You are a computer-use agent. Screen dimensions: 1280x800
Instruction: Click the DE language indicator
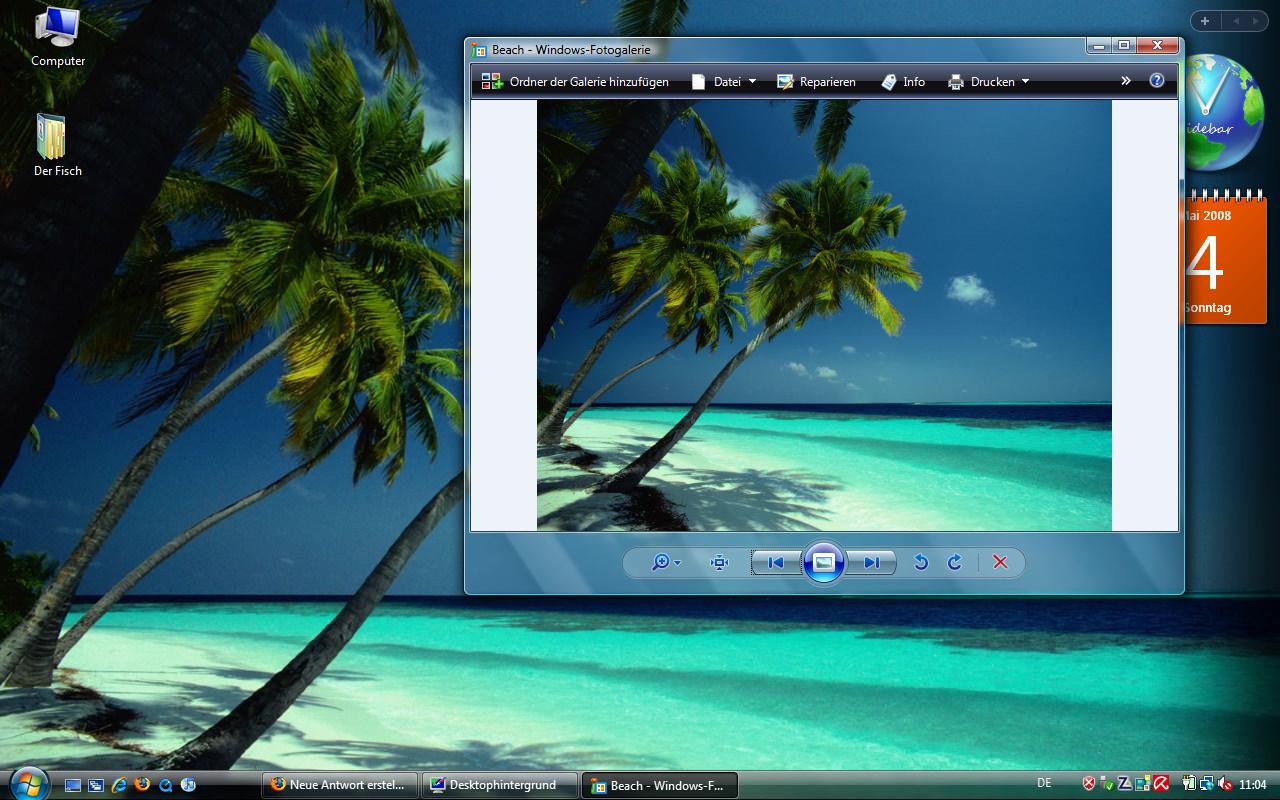[1044, 784]
